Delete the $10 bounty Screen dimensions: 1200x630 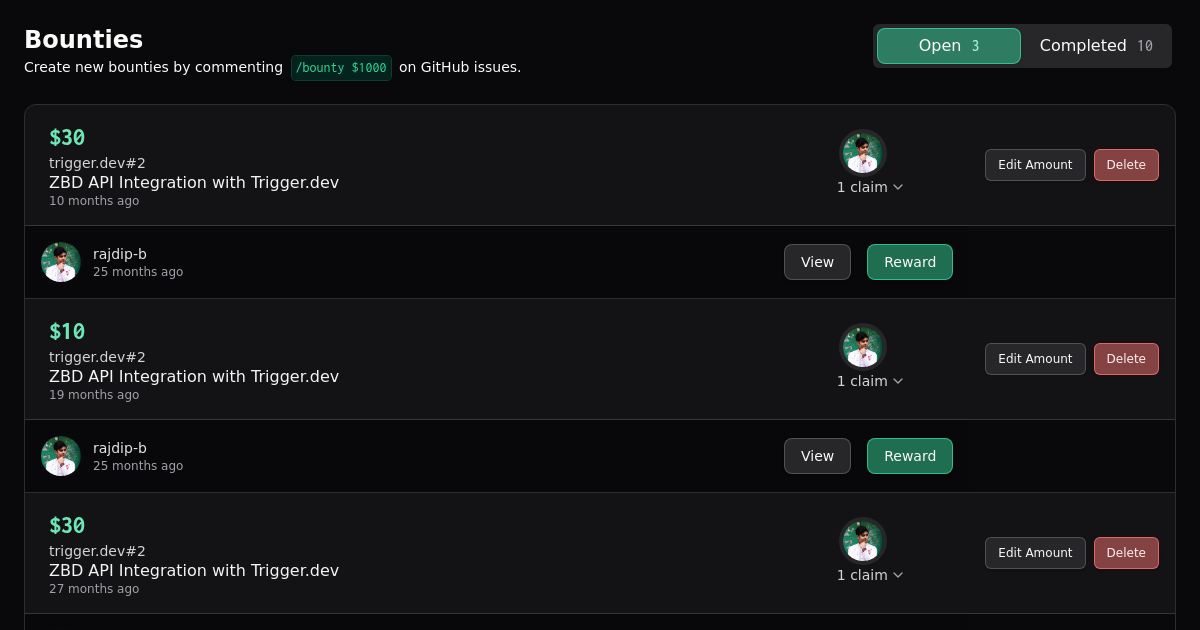1126,359
